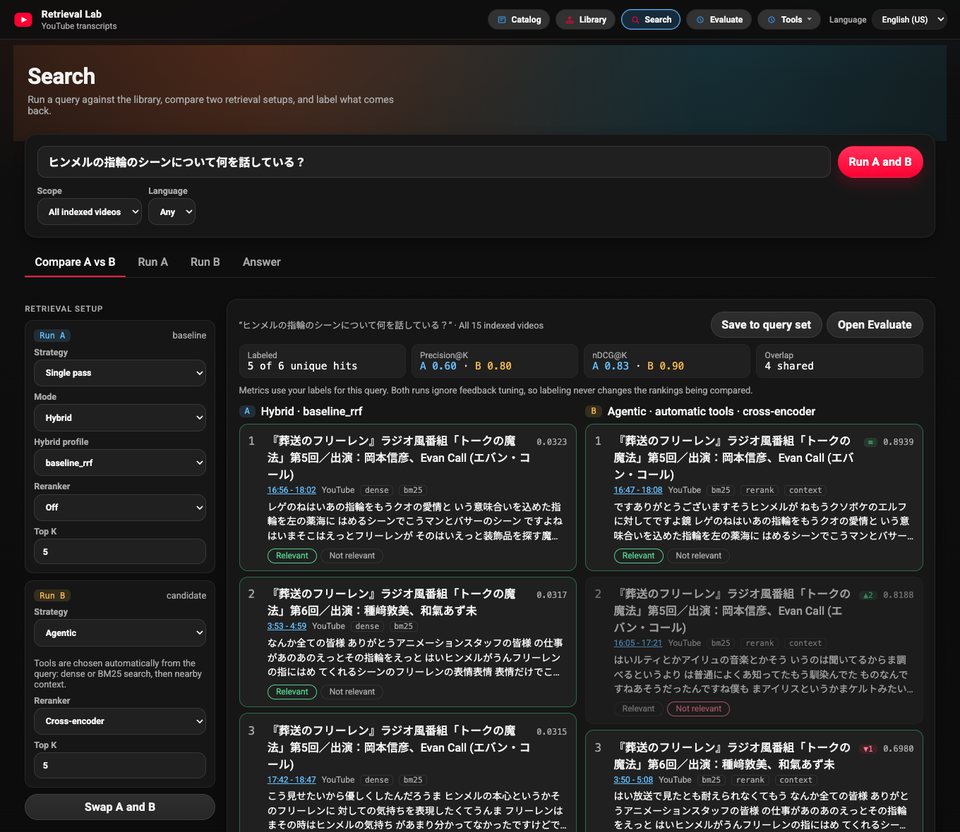The height and width of the screenshot is (832, 960).
Task: Click the Run A badge in setup panel
Action: pos(52,335)
